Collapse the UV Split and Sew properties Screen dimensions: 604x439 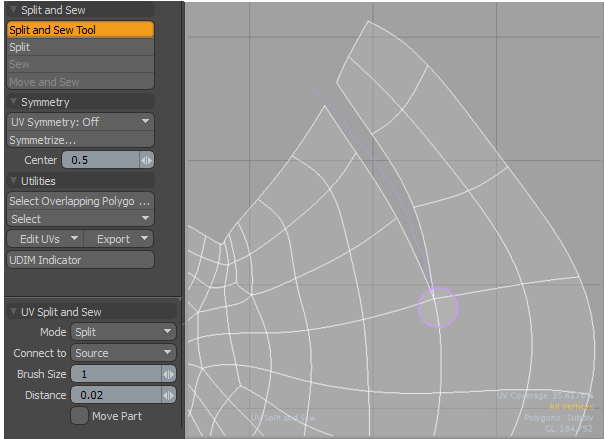pyautogui.click(x=14, y=312)
